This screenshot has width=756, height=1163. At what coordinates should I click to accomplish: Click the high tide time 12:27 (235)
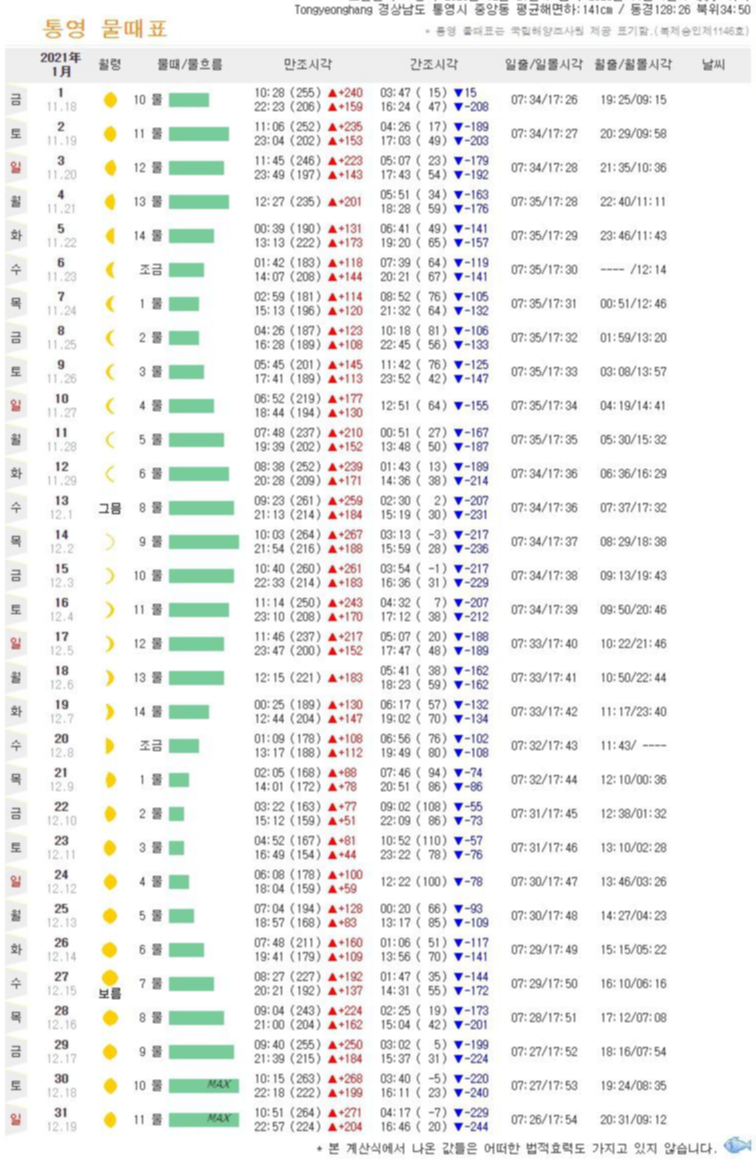tap(288, 202)
